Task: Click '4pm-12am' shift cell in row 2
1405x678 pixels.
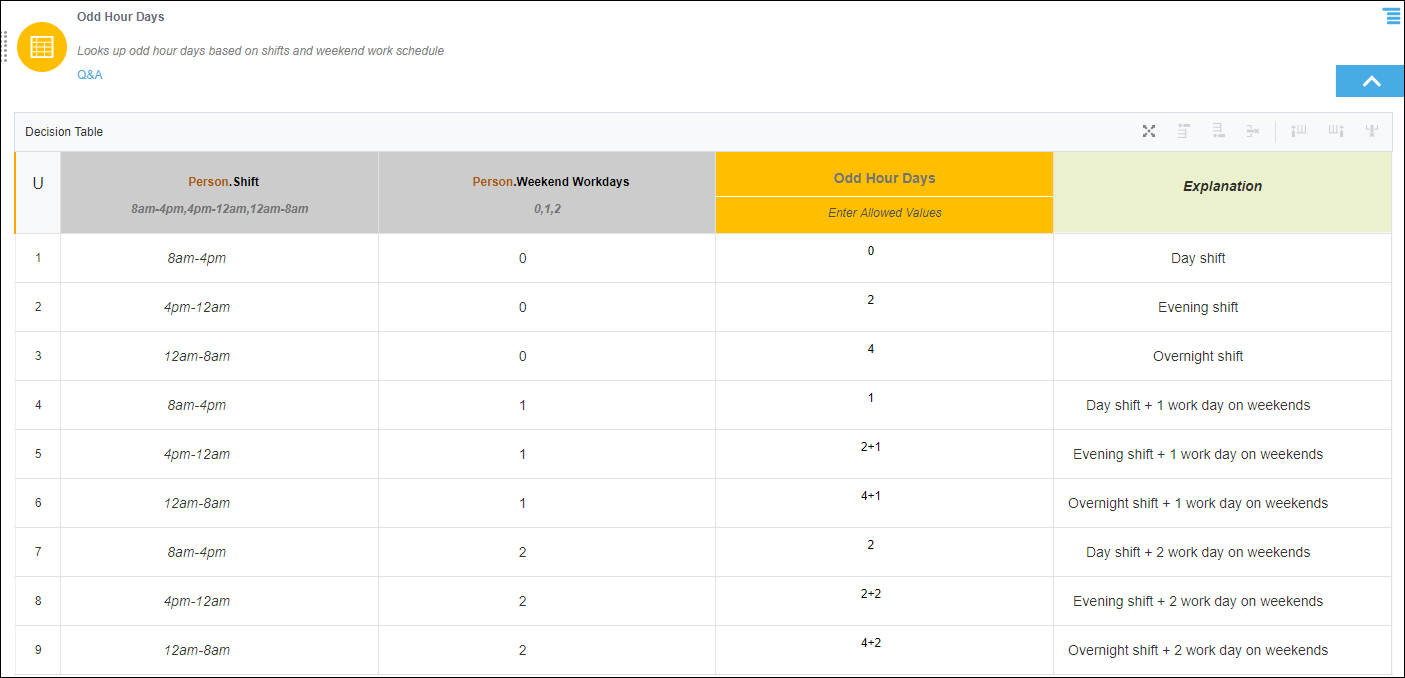Action: (219, 307)
